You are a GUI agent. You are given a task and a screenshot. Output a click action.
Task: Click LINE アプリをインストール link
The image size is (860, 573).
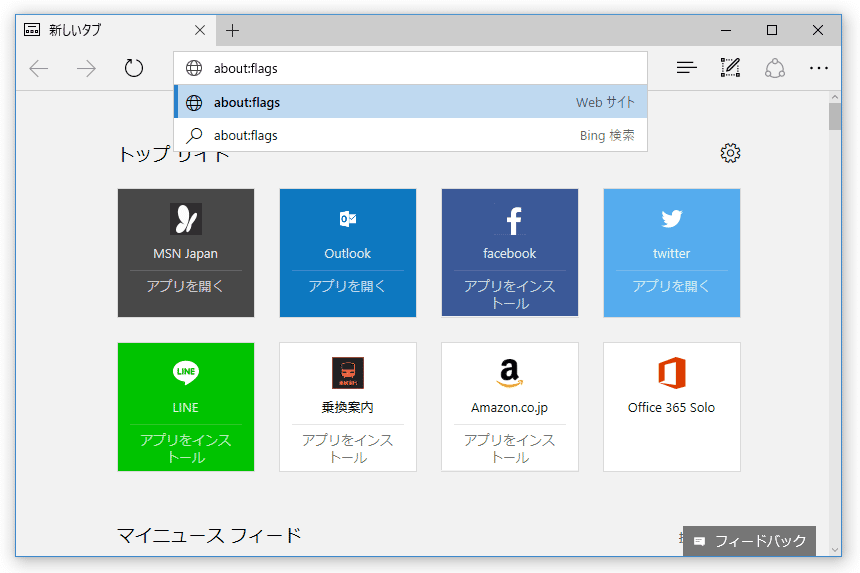185,449
